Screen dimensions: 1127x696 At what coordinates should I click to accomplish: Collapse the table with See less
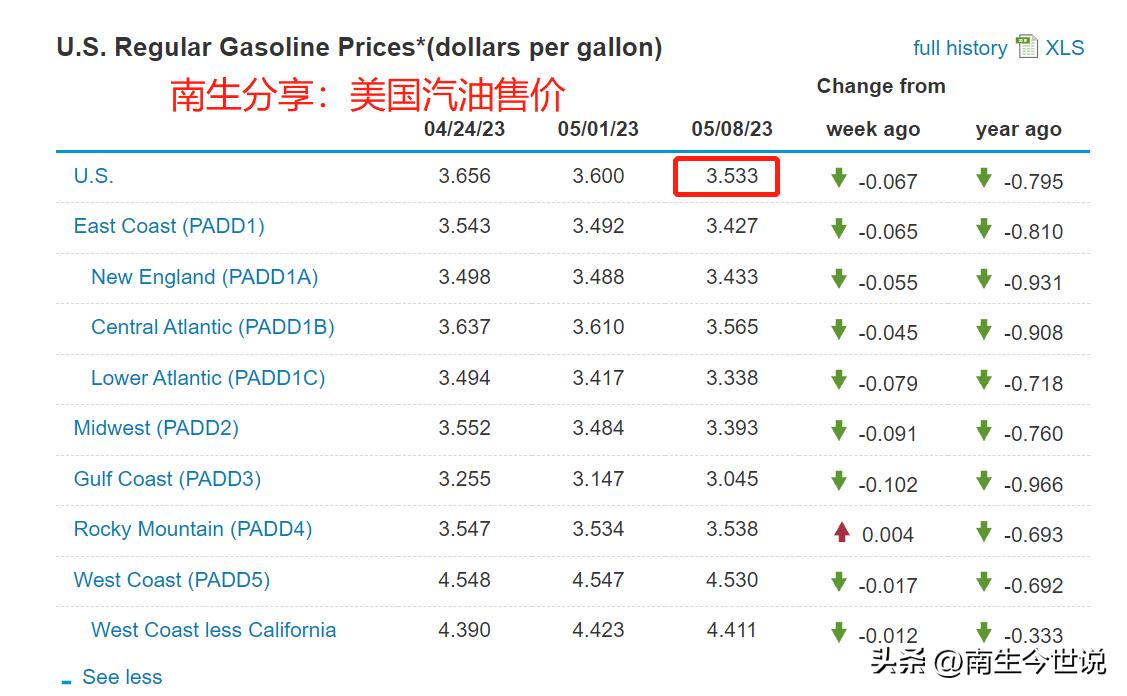click(x=121, y=677)
